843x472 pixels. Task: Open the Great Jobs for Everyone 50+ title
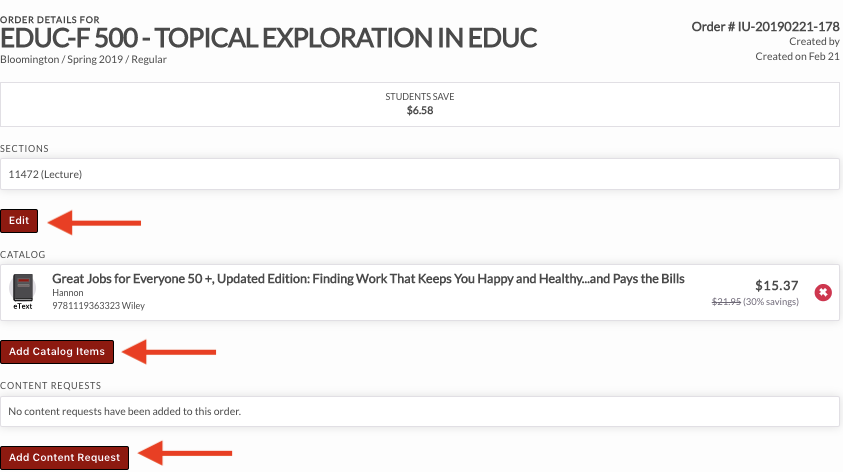368,279
